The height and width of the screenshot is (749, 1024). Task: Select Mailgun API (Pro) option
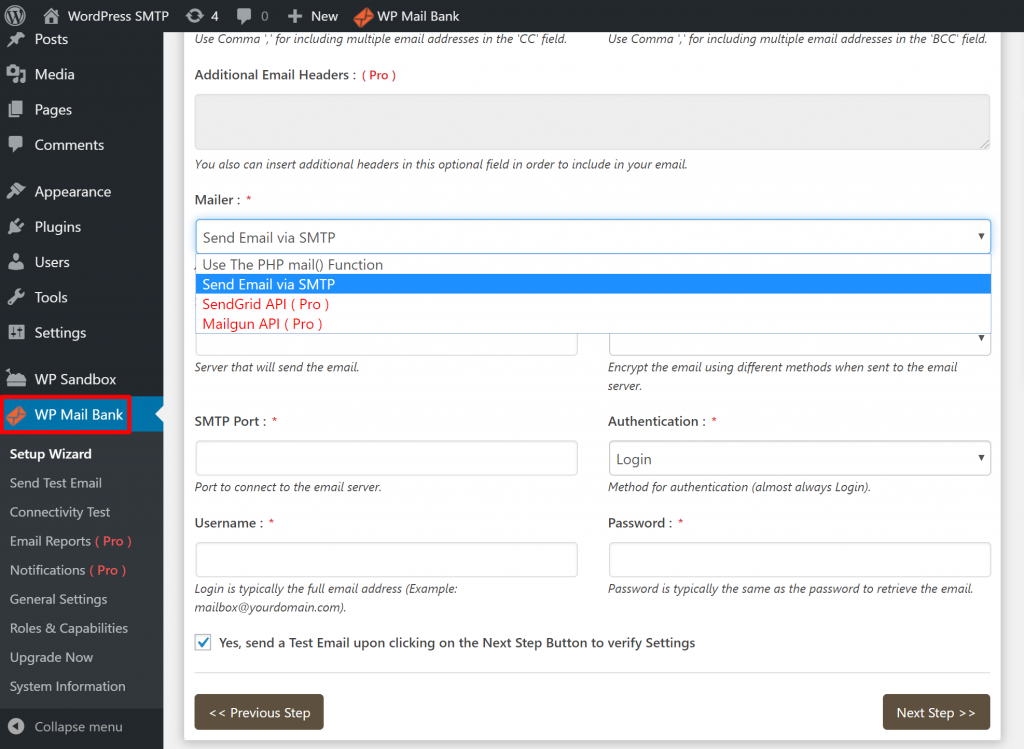[x=593, y=323]
